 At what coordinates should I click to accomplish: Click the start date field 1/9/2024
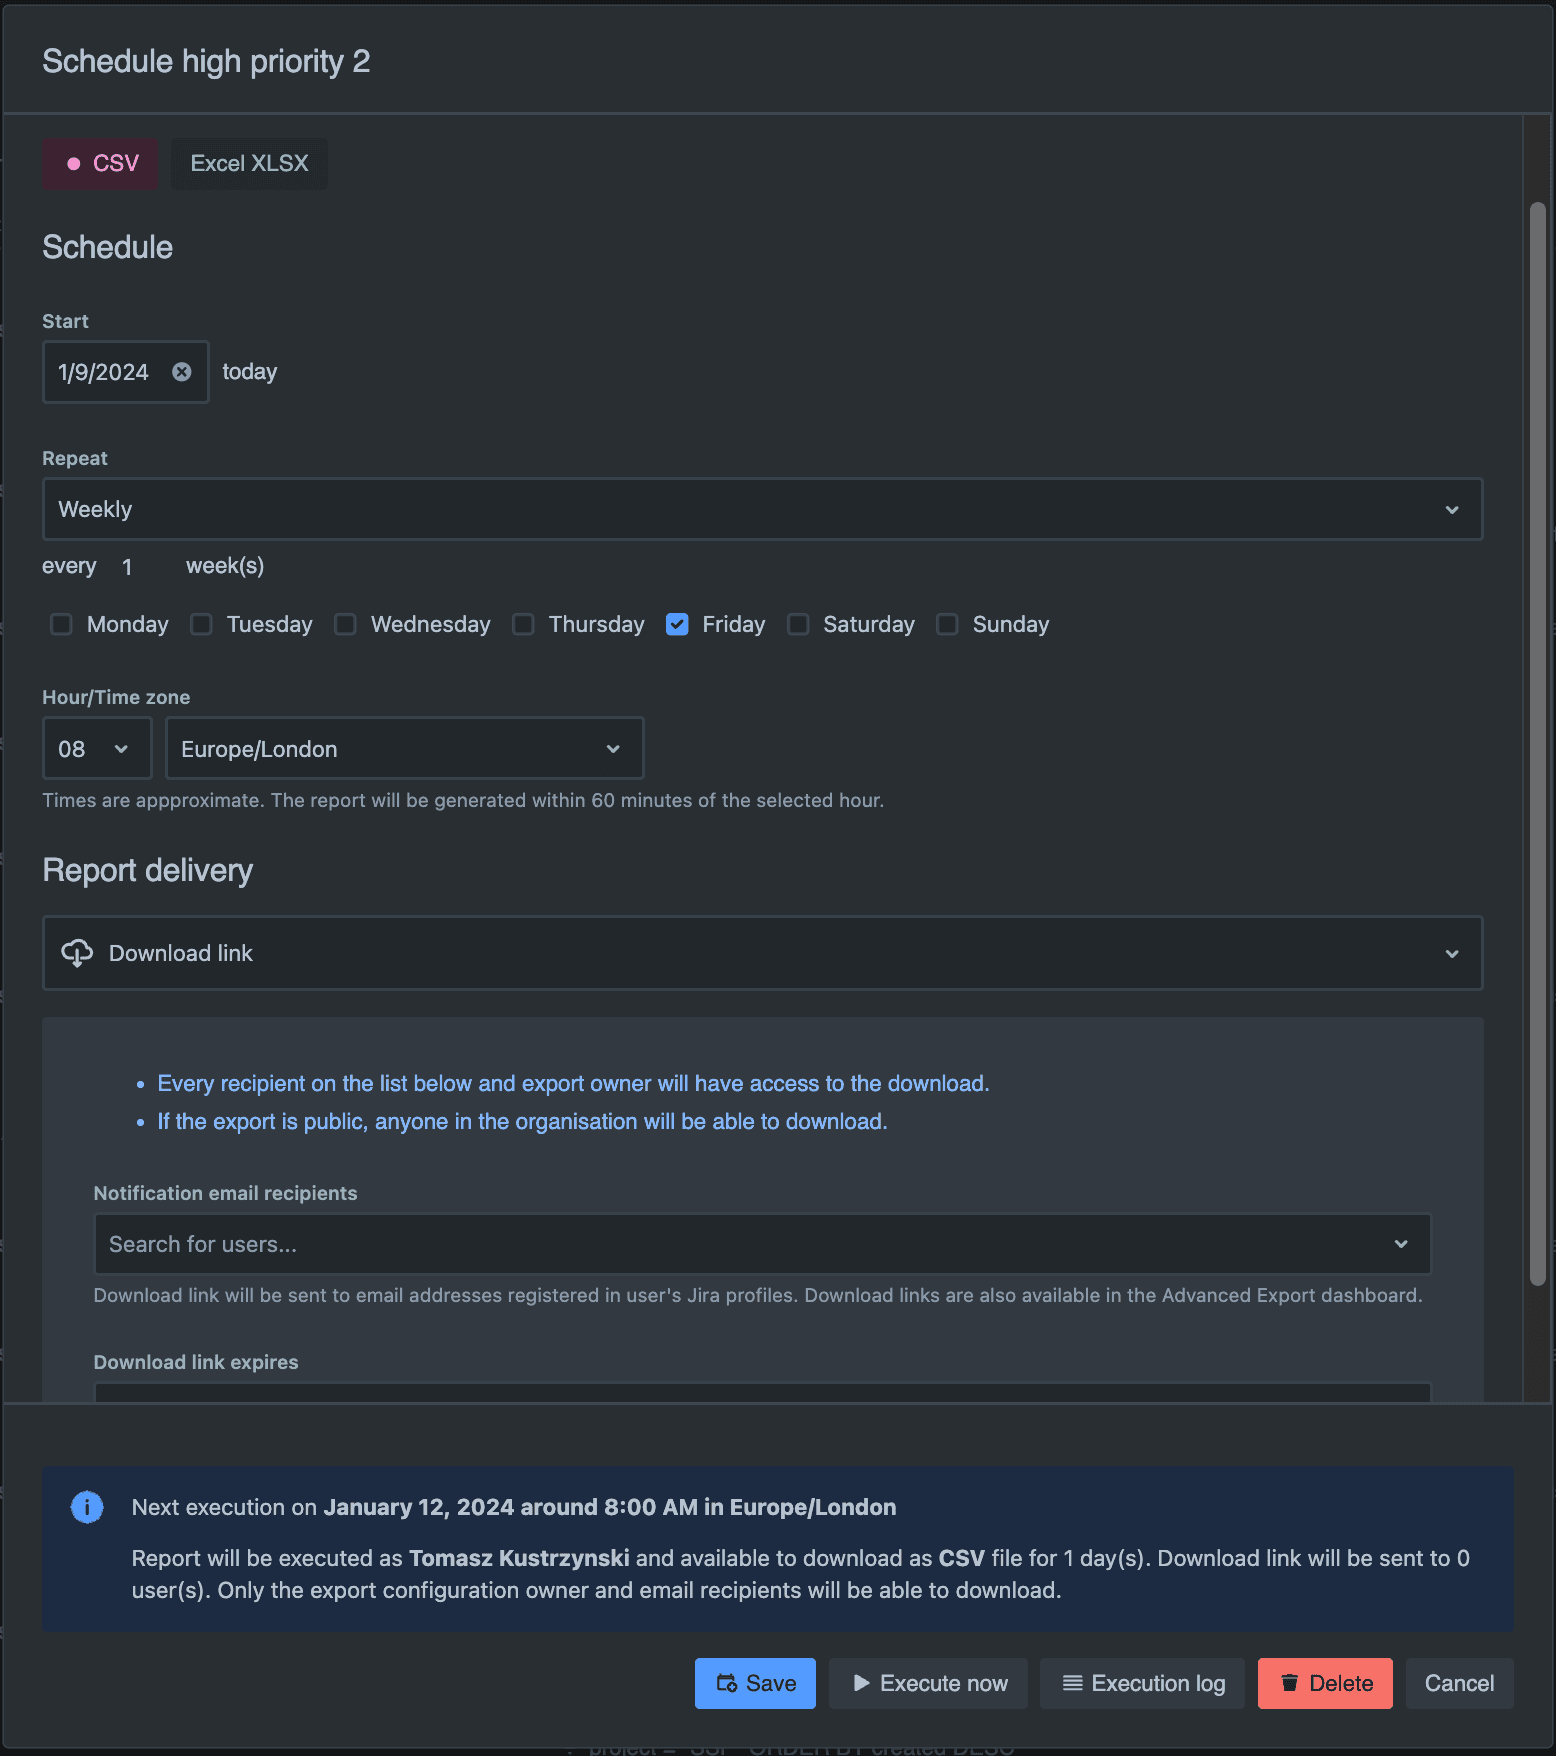click(125, 372)
